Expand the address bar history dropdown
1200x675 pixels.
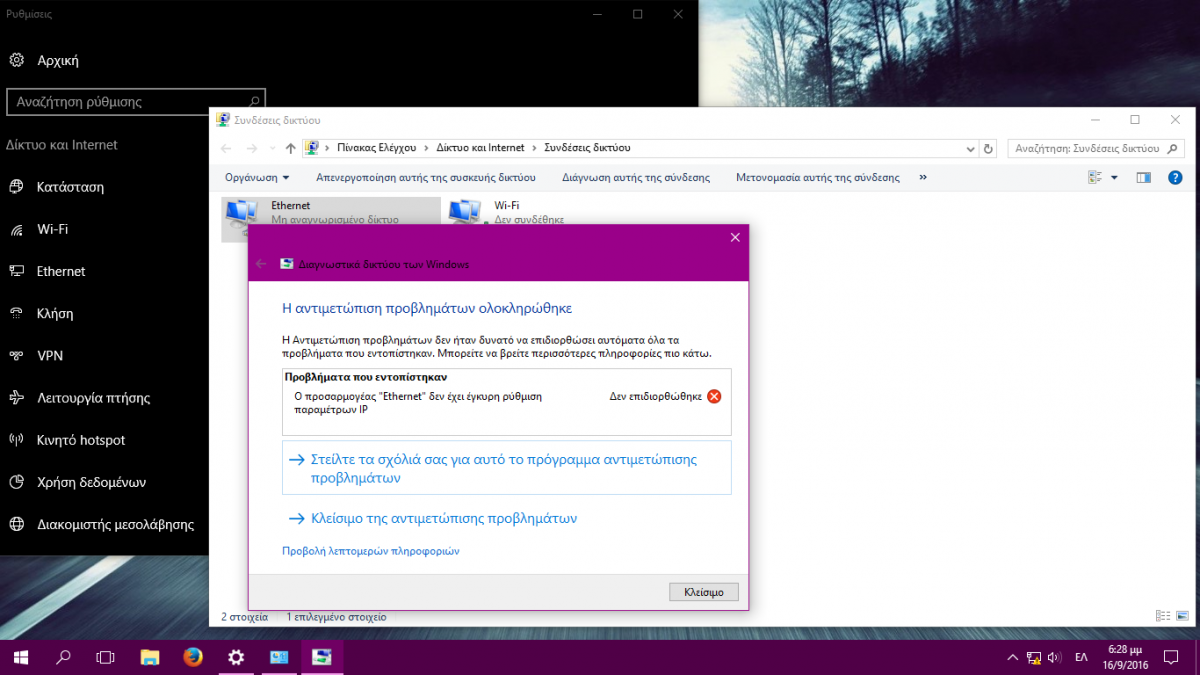(x=969, y=148)
